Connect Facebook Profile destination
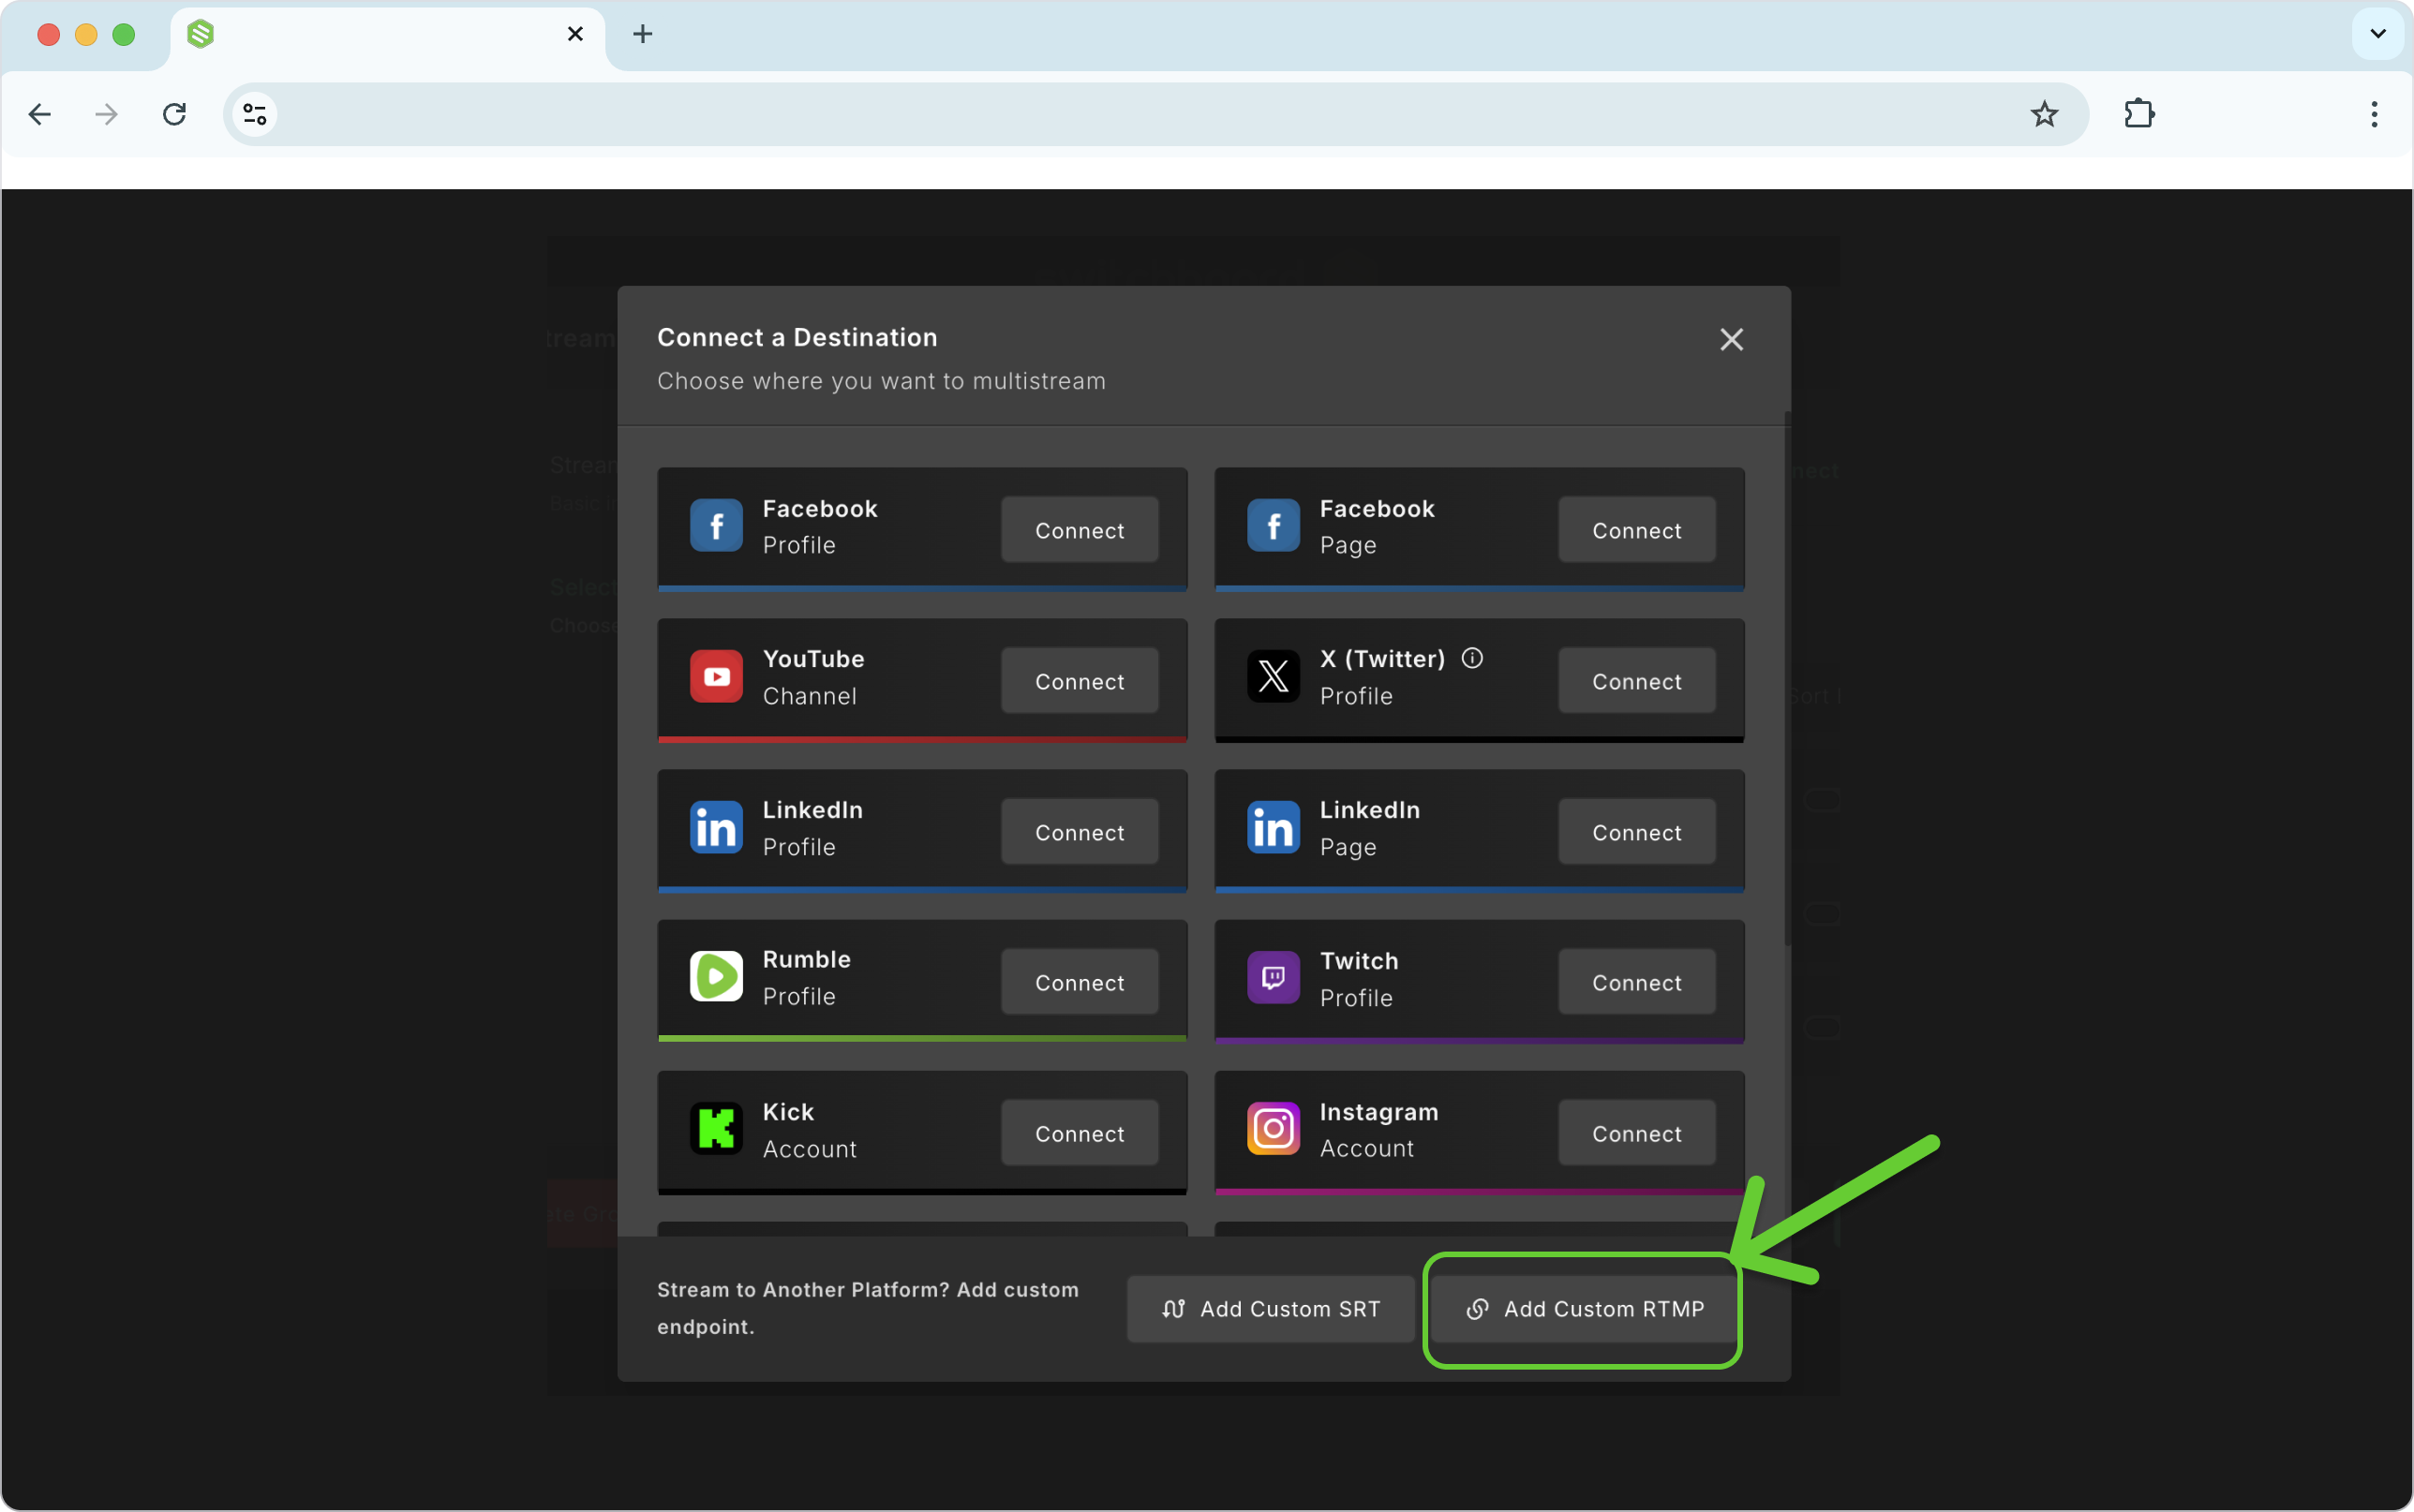The height and width of the screenshot is (1512, 2414). [x=1079, y=530]
